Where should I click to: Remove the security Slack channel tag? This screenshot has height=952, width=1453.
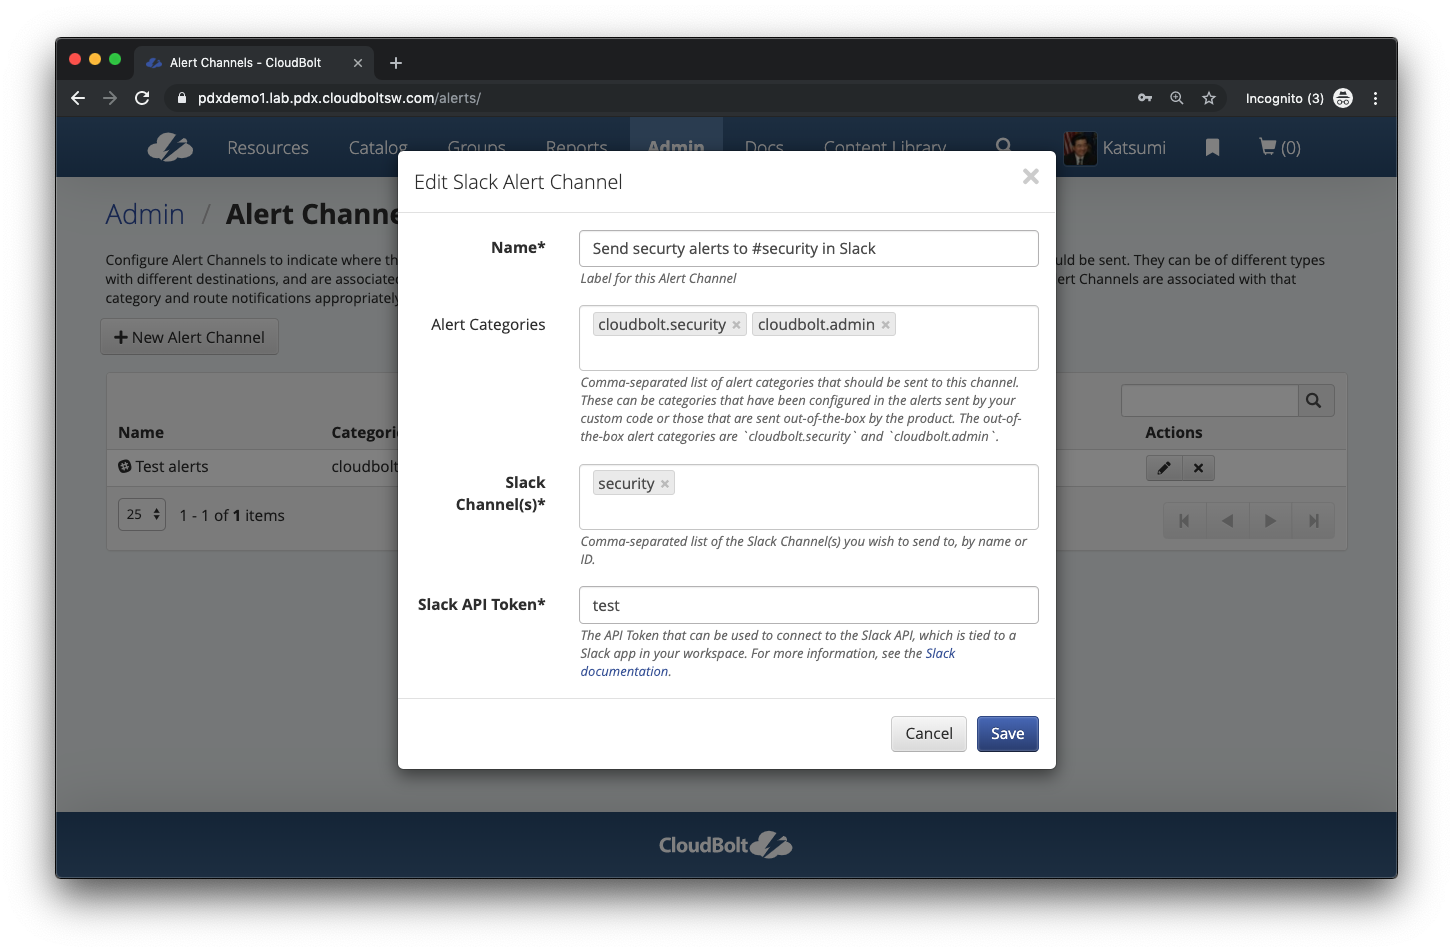(x=664, y=484)
